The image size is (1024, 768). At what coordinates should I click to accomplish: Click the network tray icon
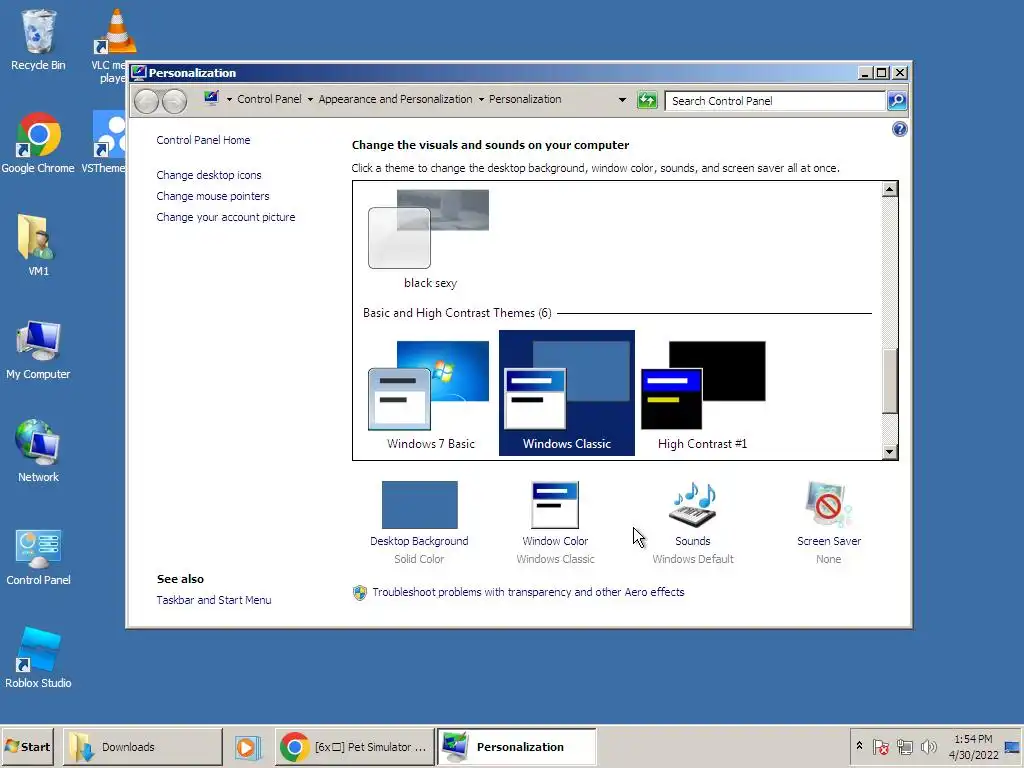coord(904,746)
